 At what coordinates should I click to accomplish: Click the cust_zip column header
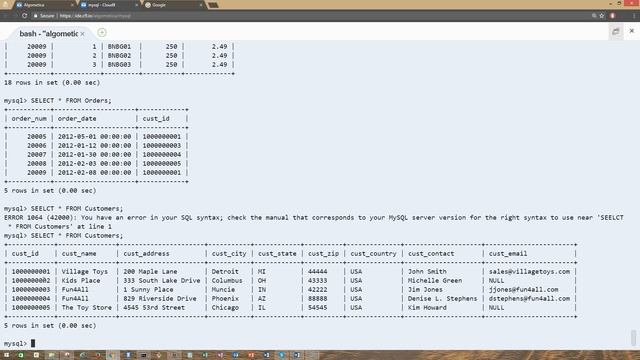click(323, 253)
